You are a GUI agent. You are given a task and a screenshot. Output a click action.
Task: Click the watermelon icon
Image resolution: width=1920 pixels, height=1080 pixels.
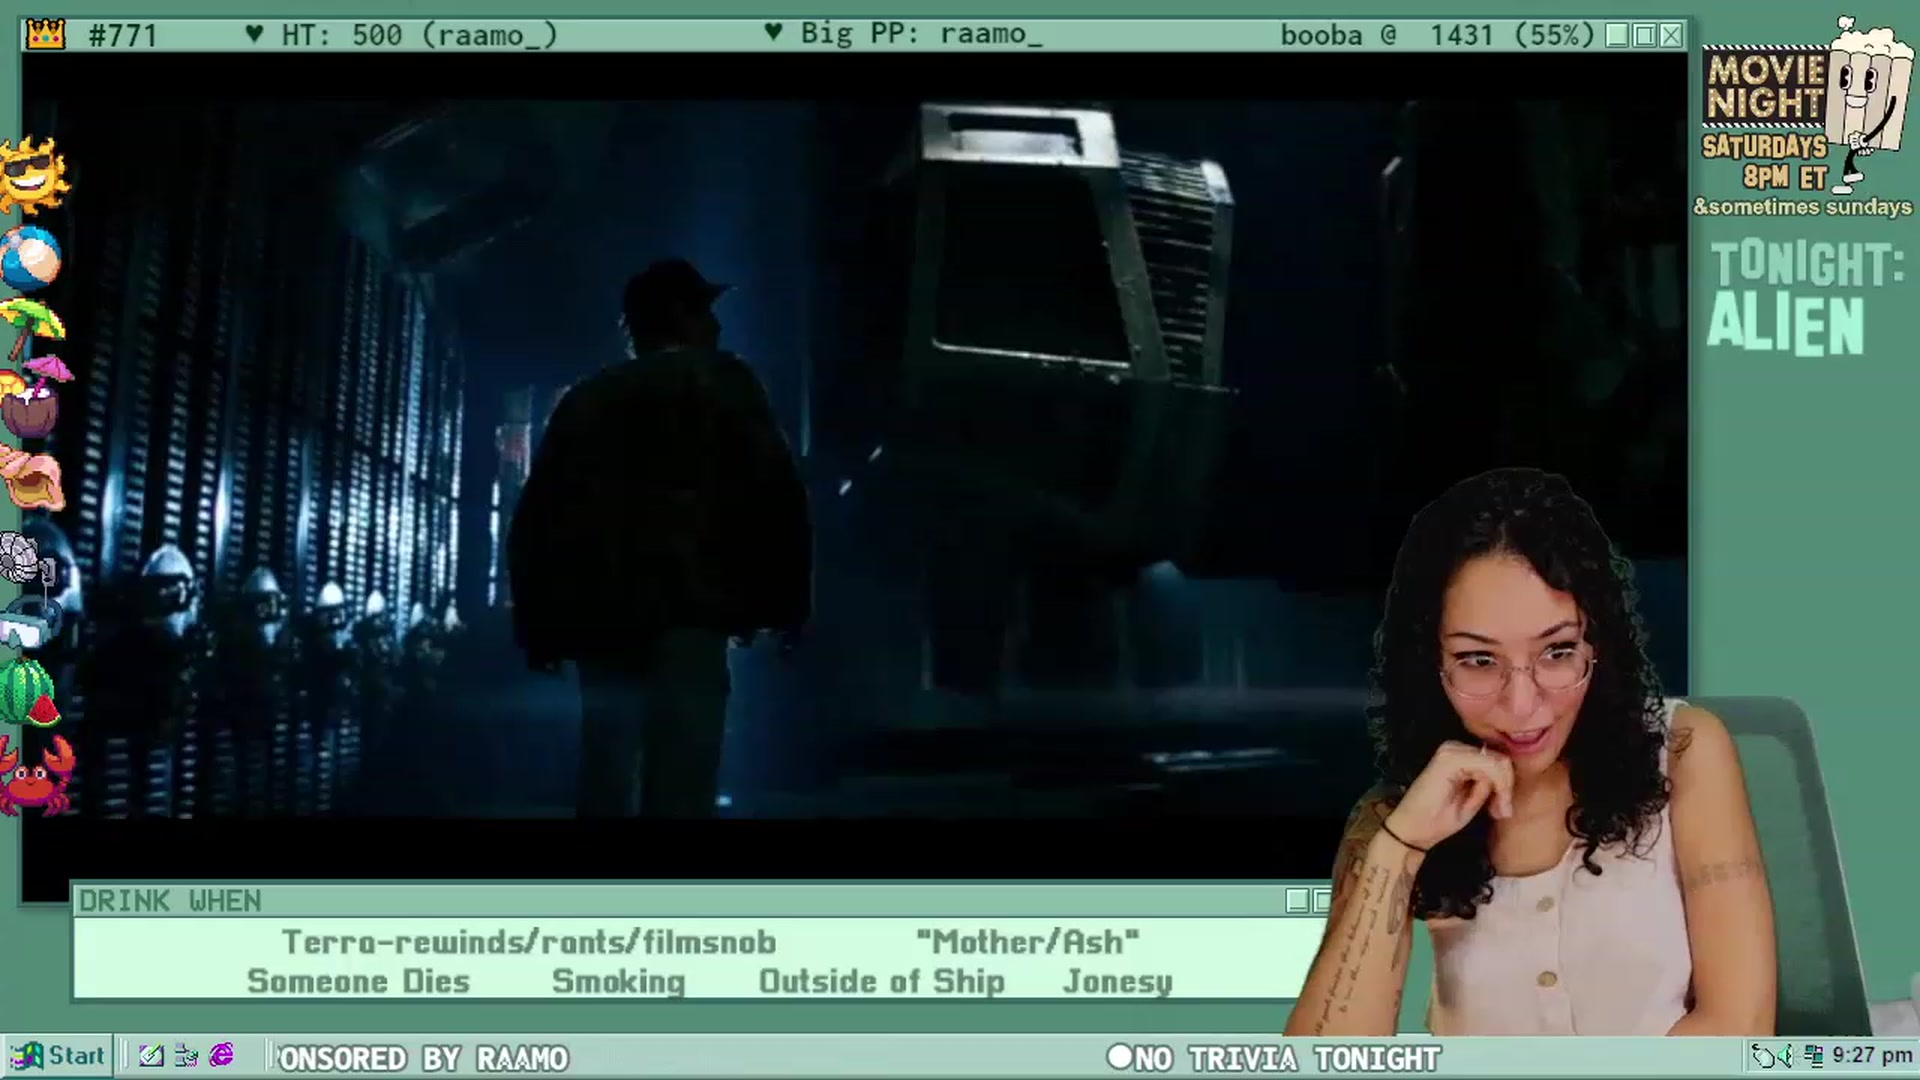click(x=30, y=692)
